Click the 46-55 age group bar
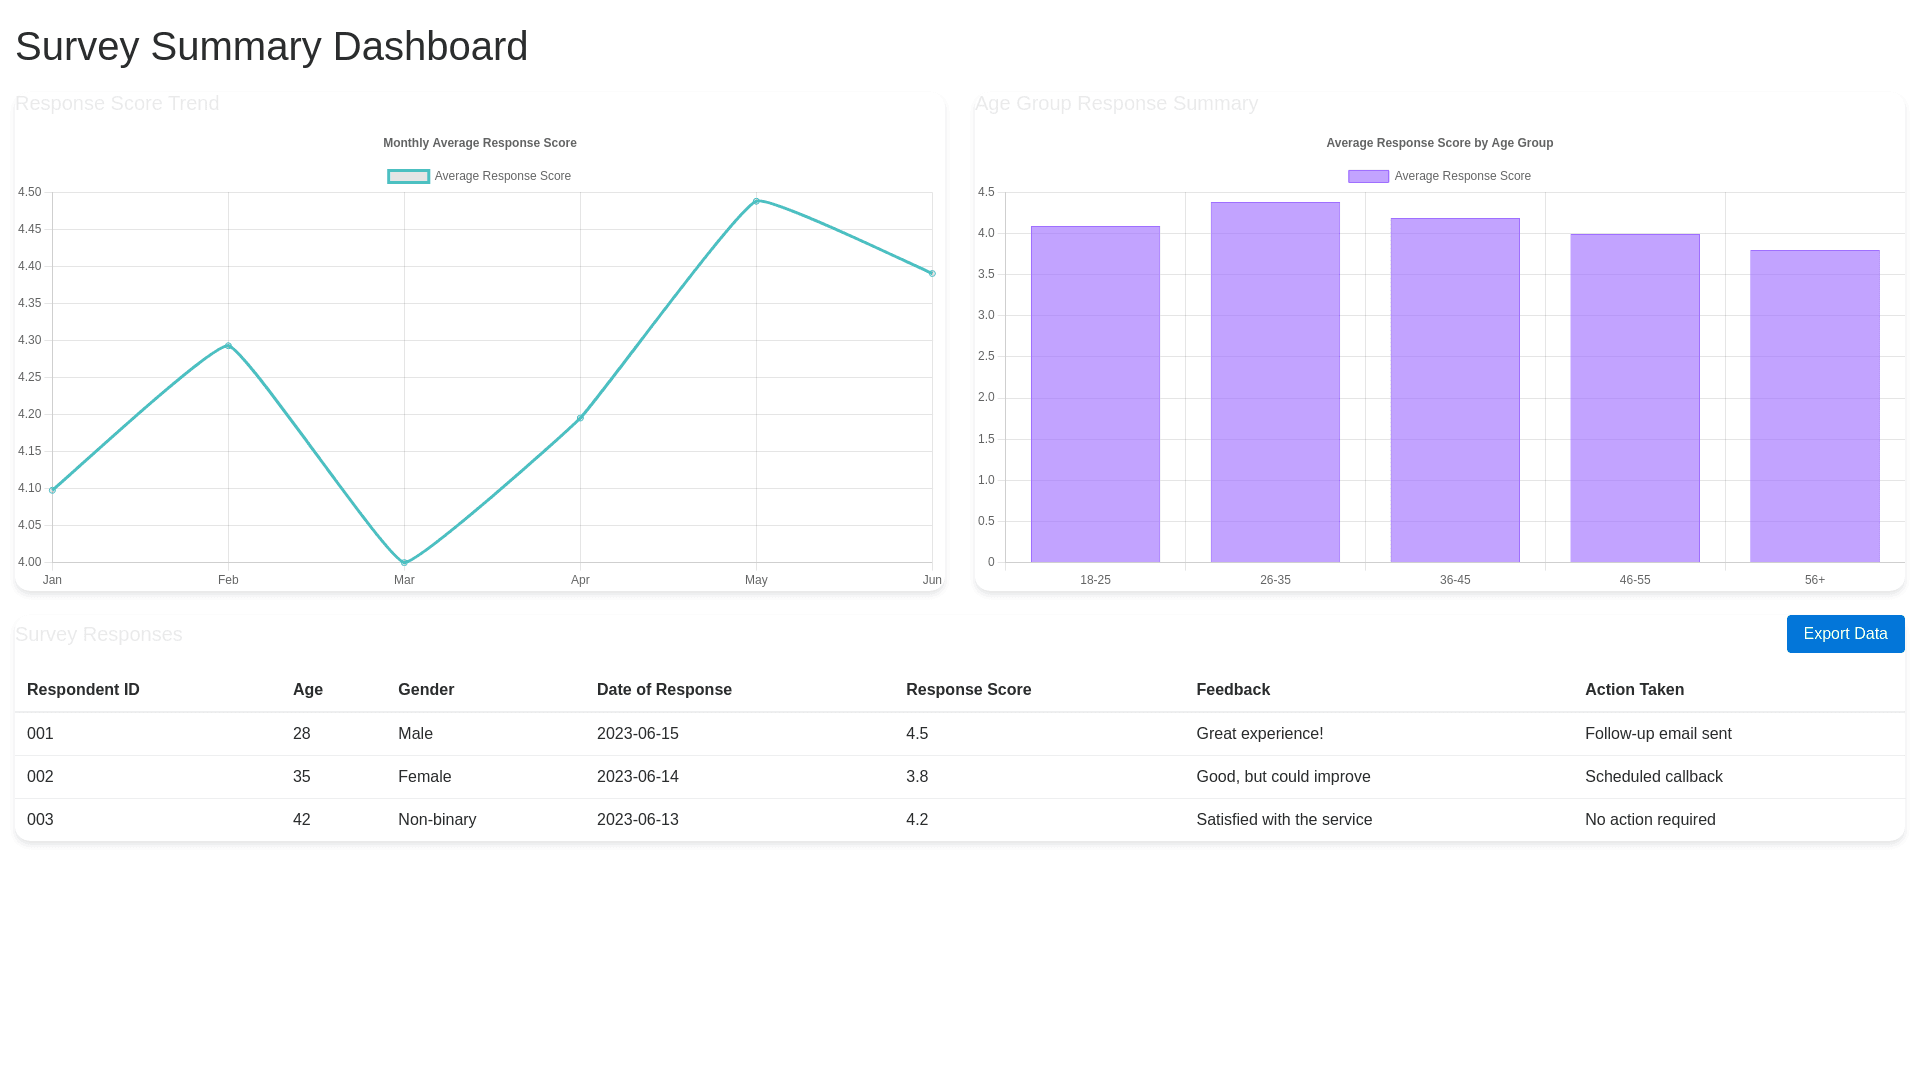 pyautogui.click(x=1634, y=398)
